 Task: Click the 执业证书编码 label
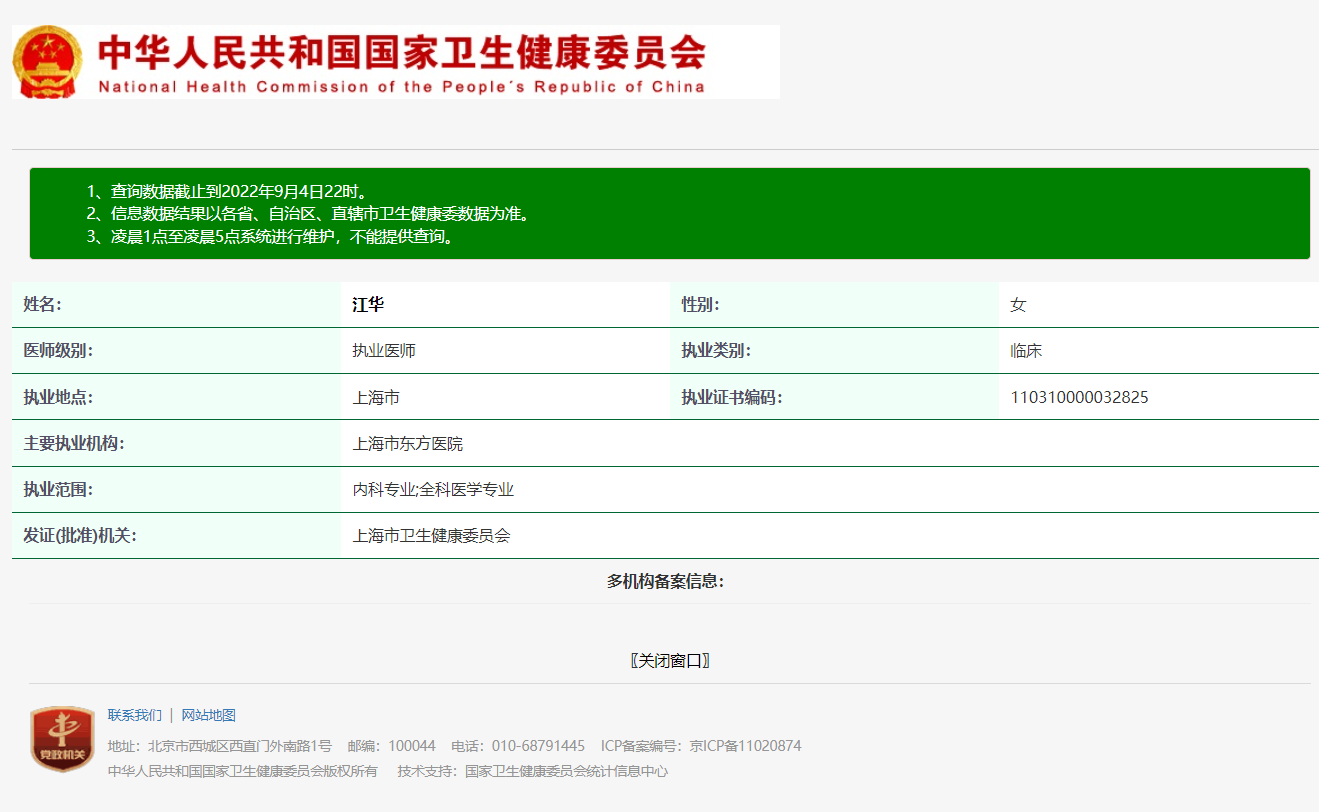coord(732,397)
